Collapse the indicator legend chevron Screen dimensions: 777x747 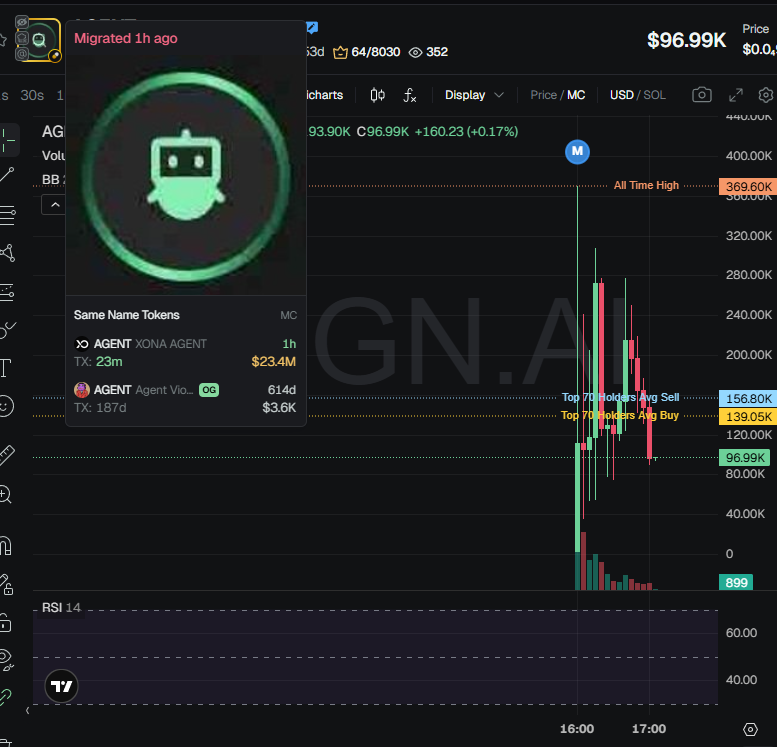55,205
